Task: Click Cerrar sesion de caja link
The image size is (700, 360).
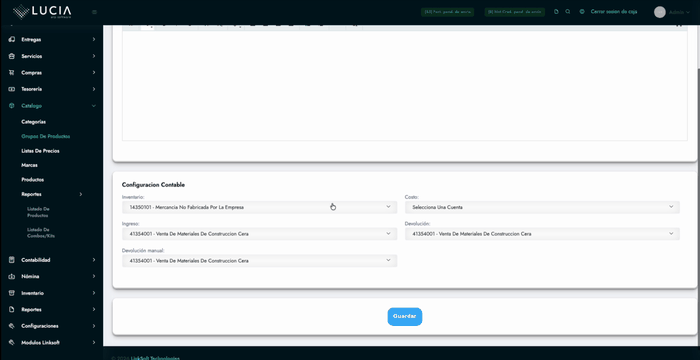Action: point(614,12)
